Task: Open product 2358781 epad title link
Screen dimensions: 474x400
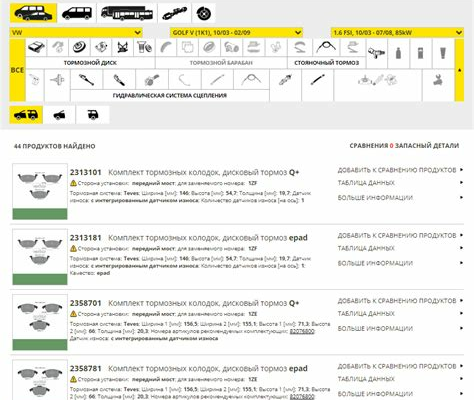Action: tap(189, 368)
